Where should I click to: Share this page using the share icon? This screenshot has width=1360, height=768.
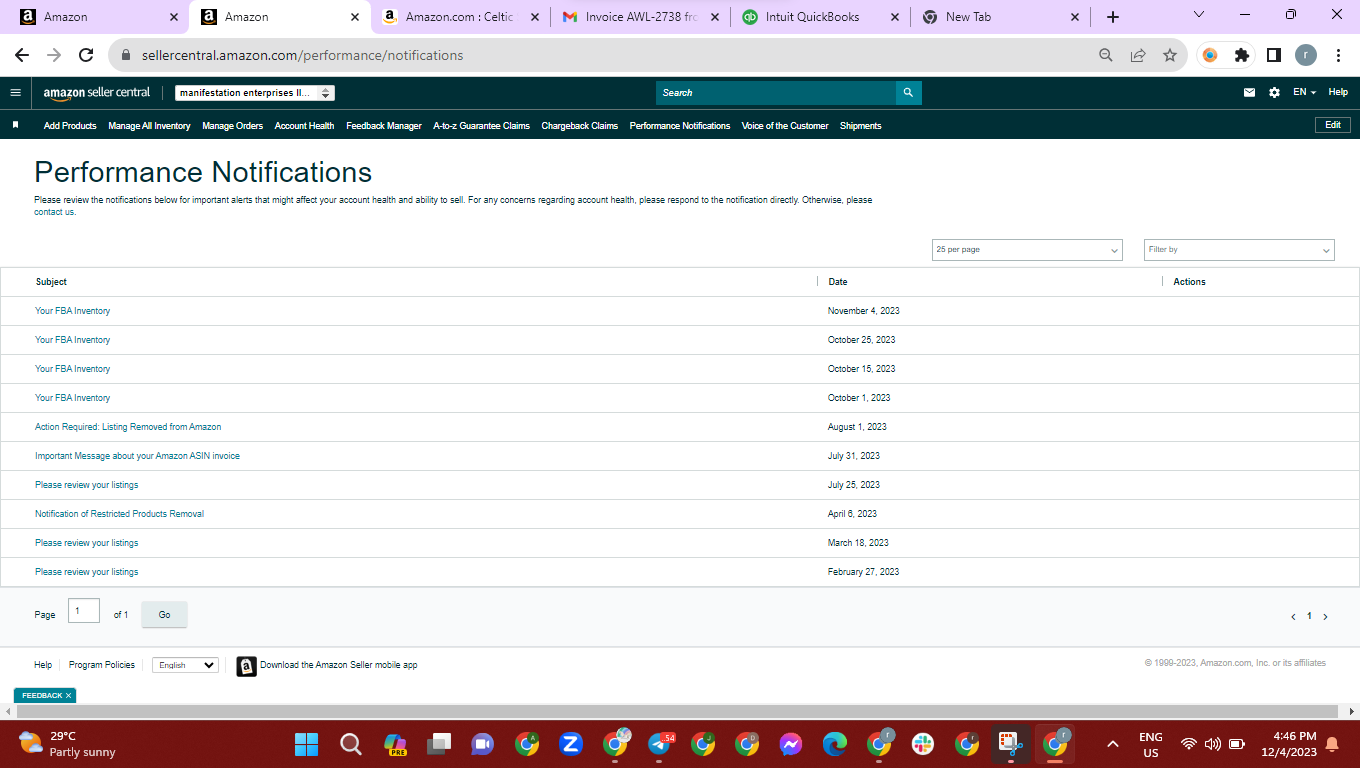[1138, 56]
